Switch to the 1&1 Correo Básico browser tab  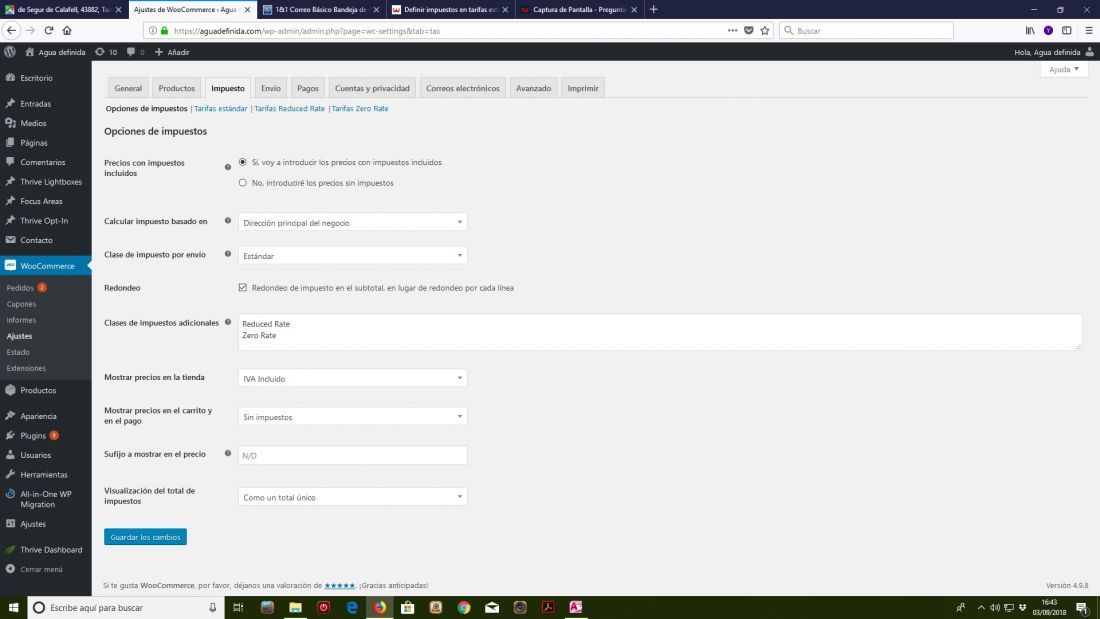pos(321,10)
